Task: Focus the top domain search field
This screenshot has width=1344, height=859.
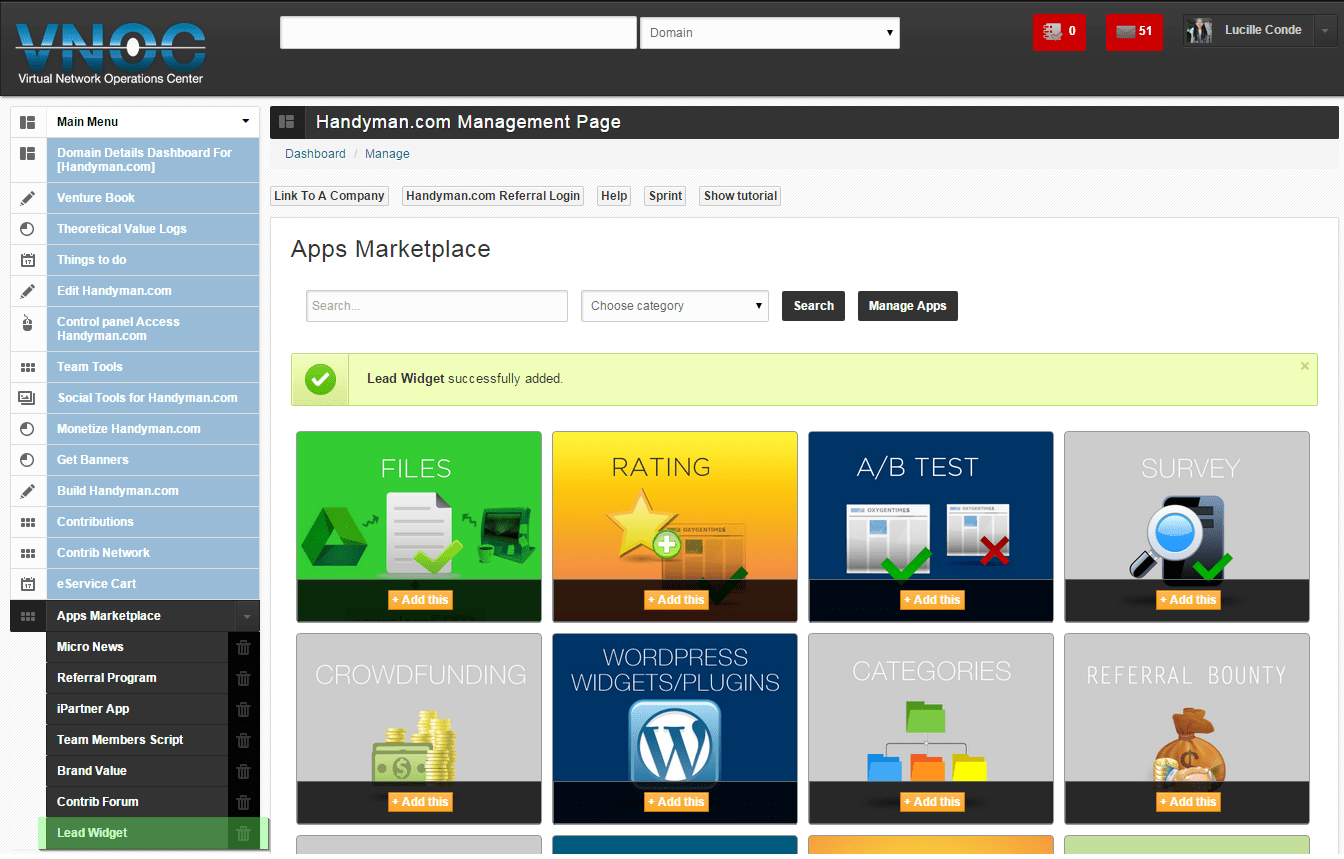Action: (458, 33)
